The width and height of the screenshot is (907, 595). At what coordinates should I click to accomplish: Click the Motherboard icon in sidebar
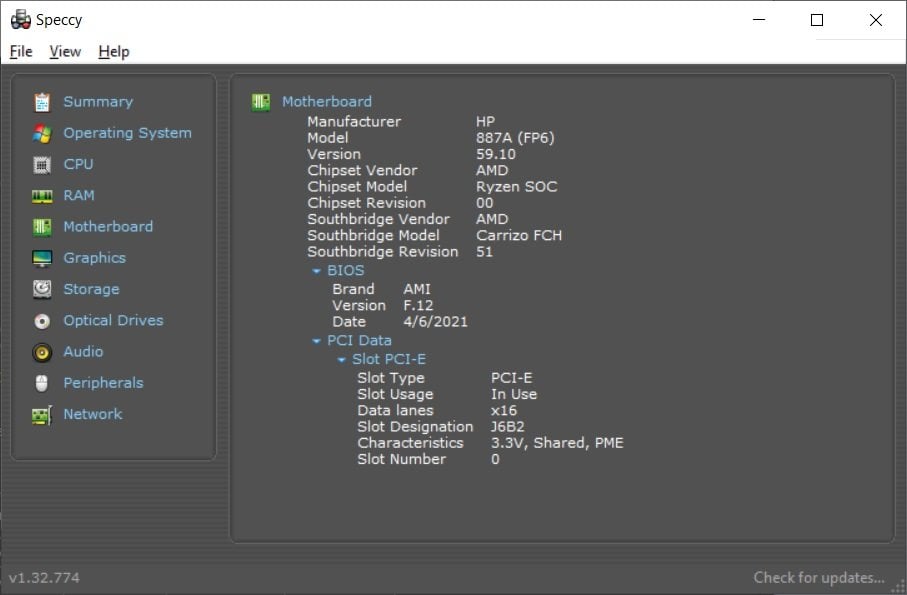42,227
